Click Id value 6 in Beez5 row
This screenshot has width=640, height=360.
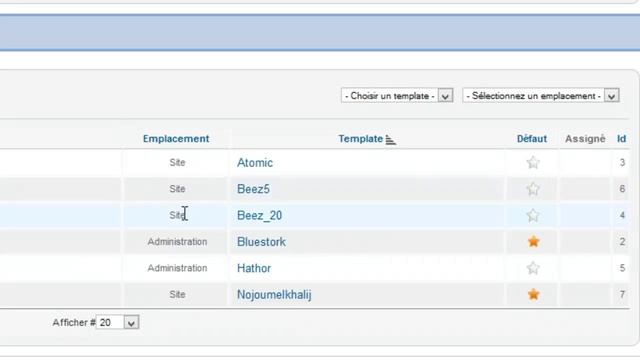click(622, 189)
